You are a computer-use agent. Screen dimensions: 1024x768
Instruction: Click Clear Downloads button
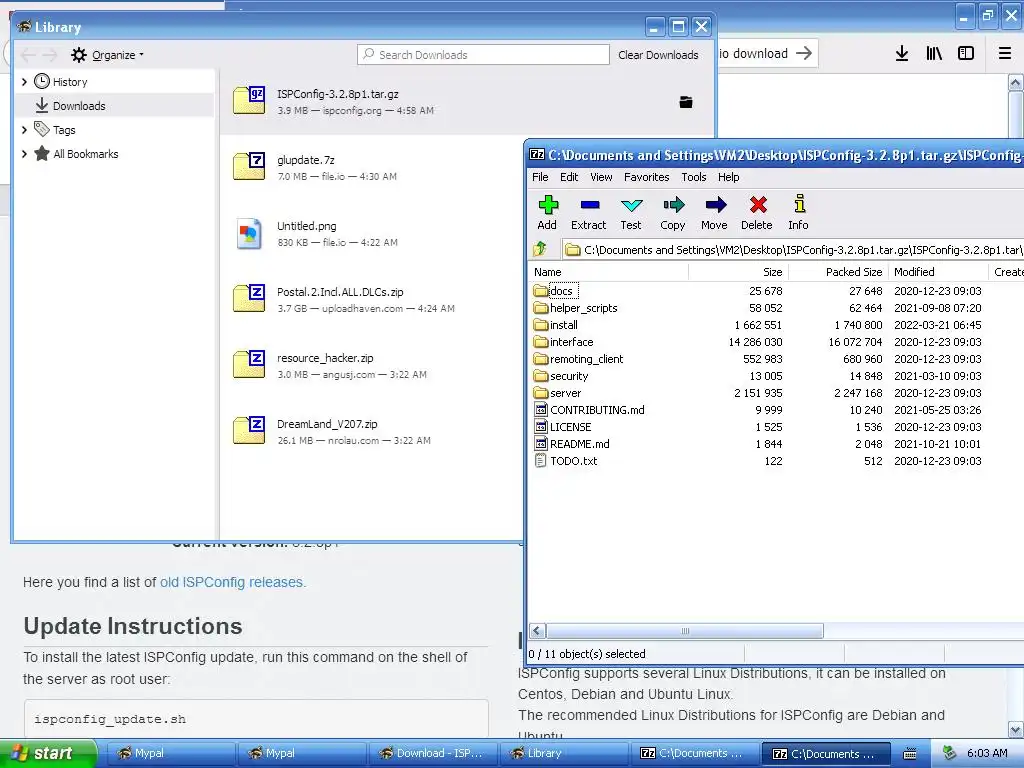658,55
